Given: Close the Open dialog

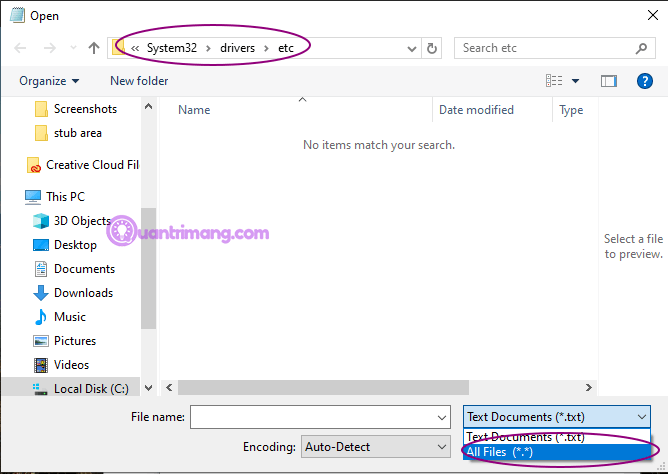Looking at the screenshot, I should tap(652, 15).
